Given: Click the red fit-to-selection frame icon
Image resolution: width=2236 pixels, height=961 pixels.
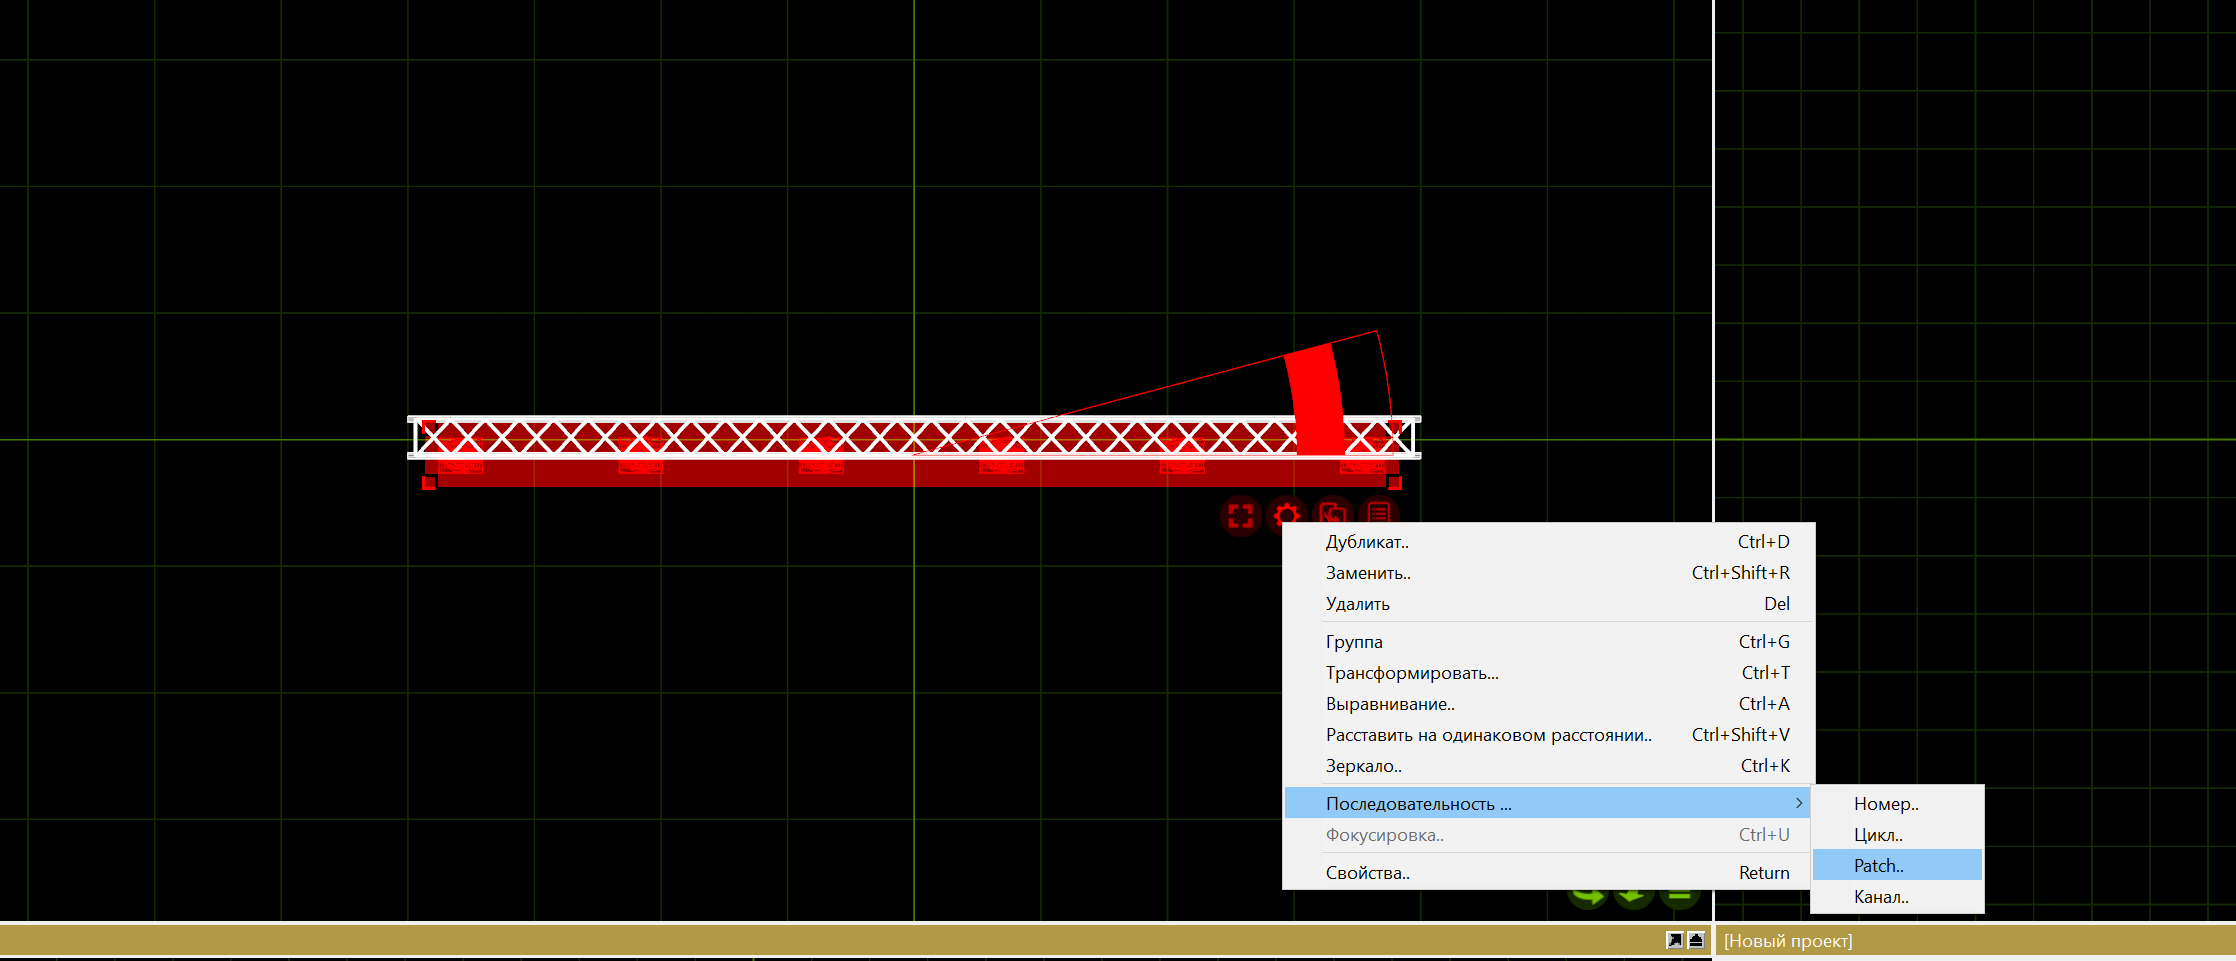Looking at the screenshot, I should click(1241, 516).
